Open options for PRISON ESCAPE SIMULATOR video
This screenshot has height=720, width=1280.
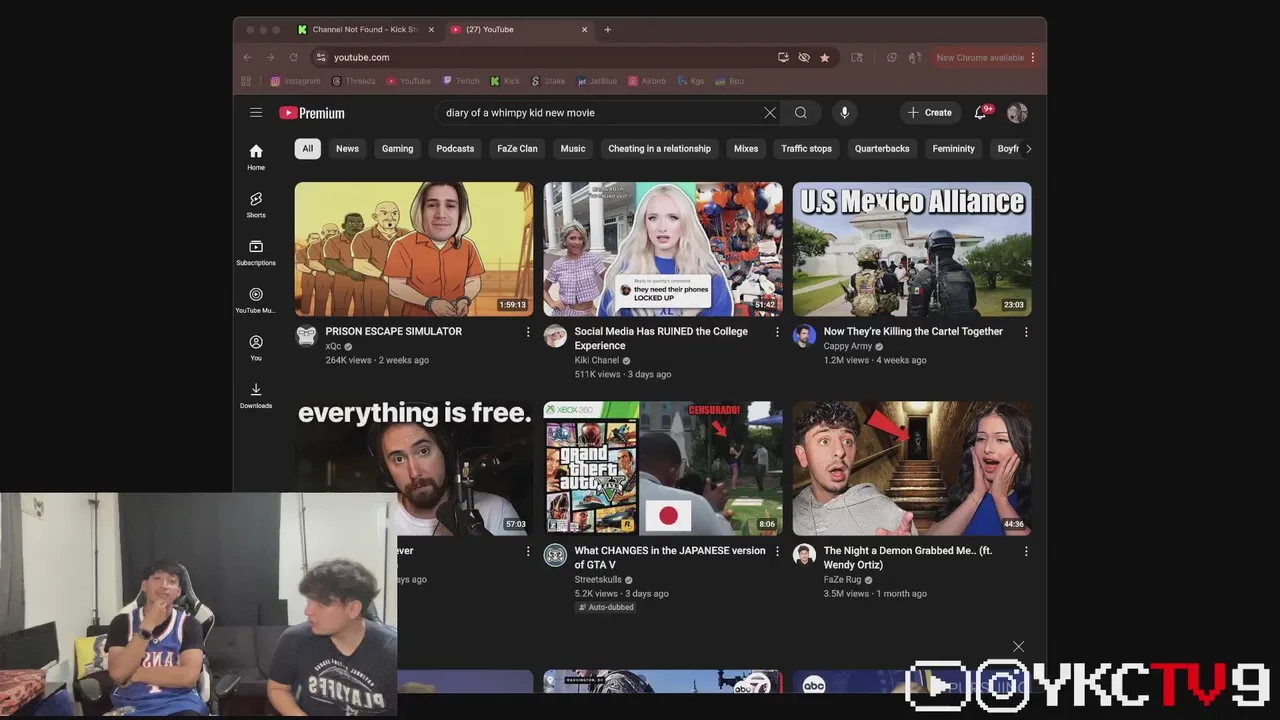(528, 332)
